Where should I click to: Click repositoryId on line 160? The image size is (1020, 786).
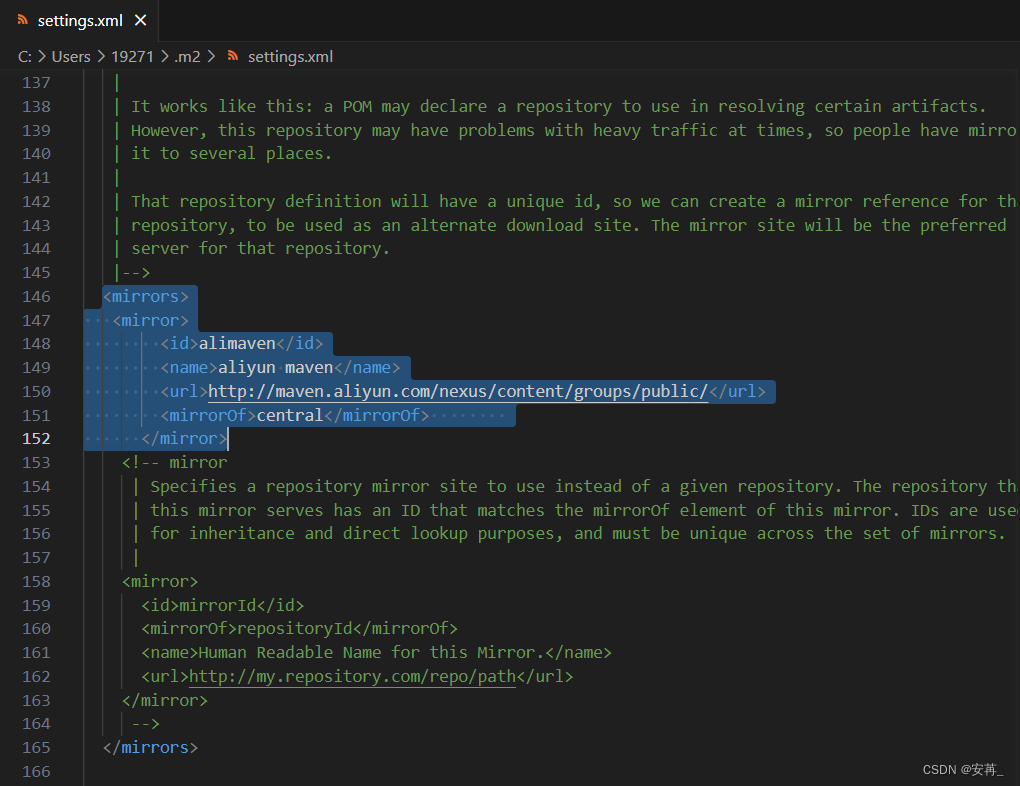click(x=295, y=629)
